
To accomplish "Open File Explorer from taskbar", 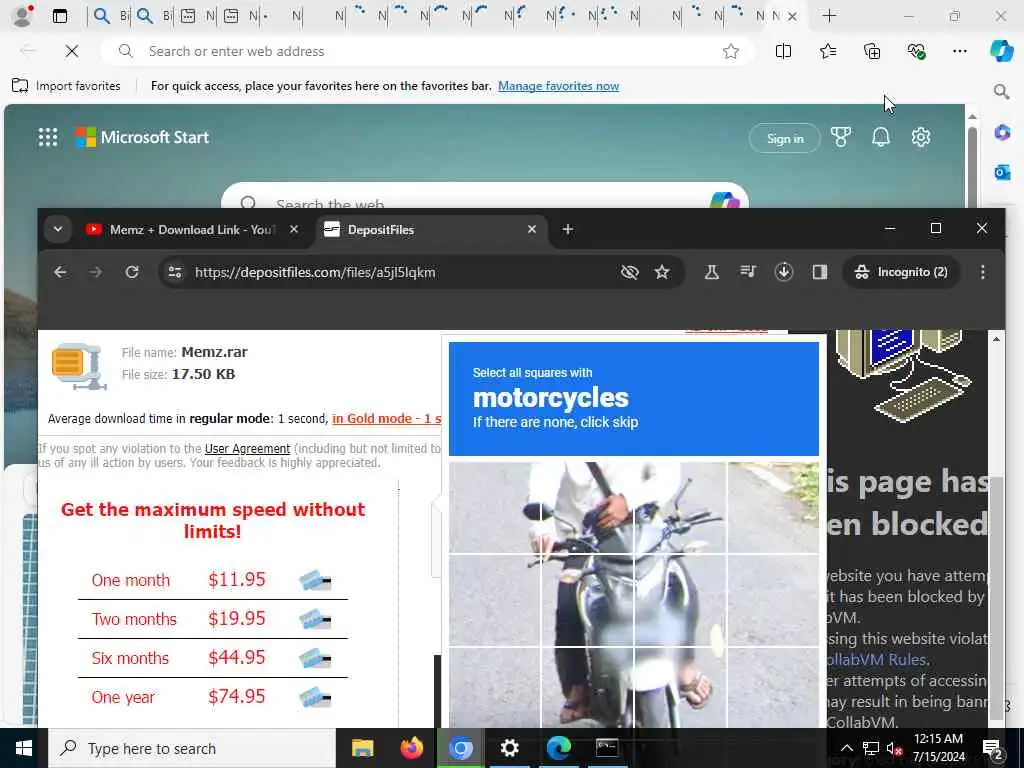I will click(x=362, y=748).
